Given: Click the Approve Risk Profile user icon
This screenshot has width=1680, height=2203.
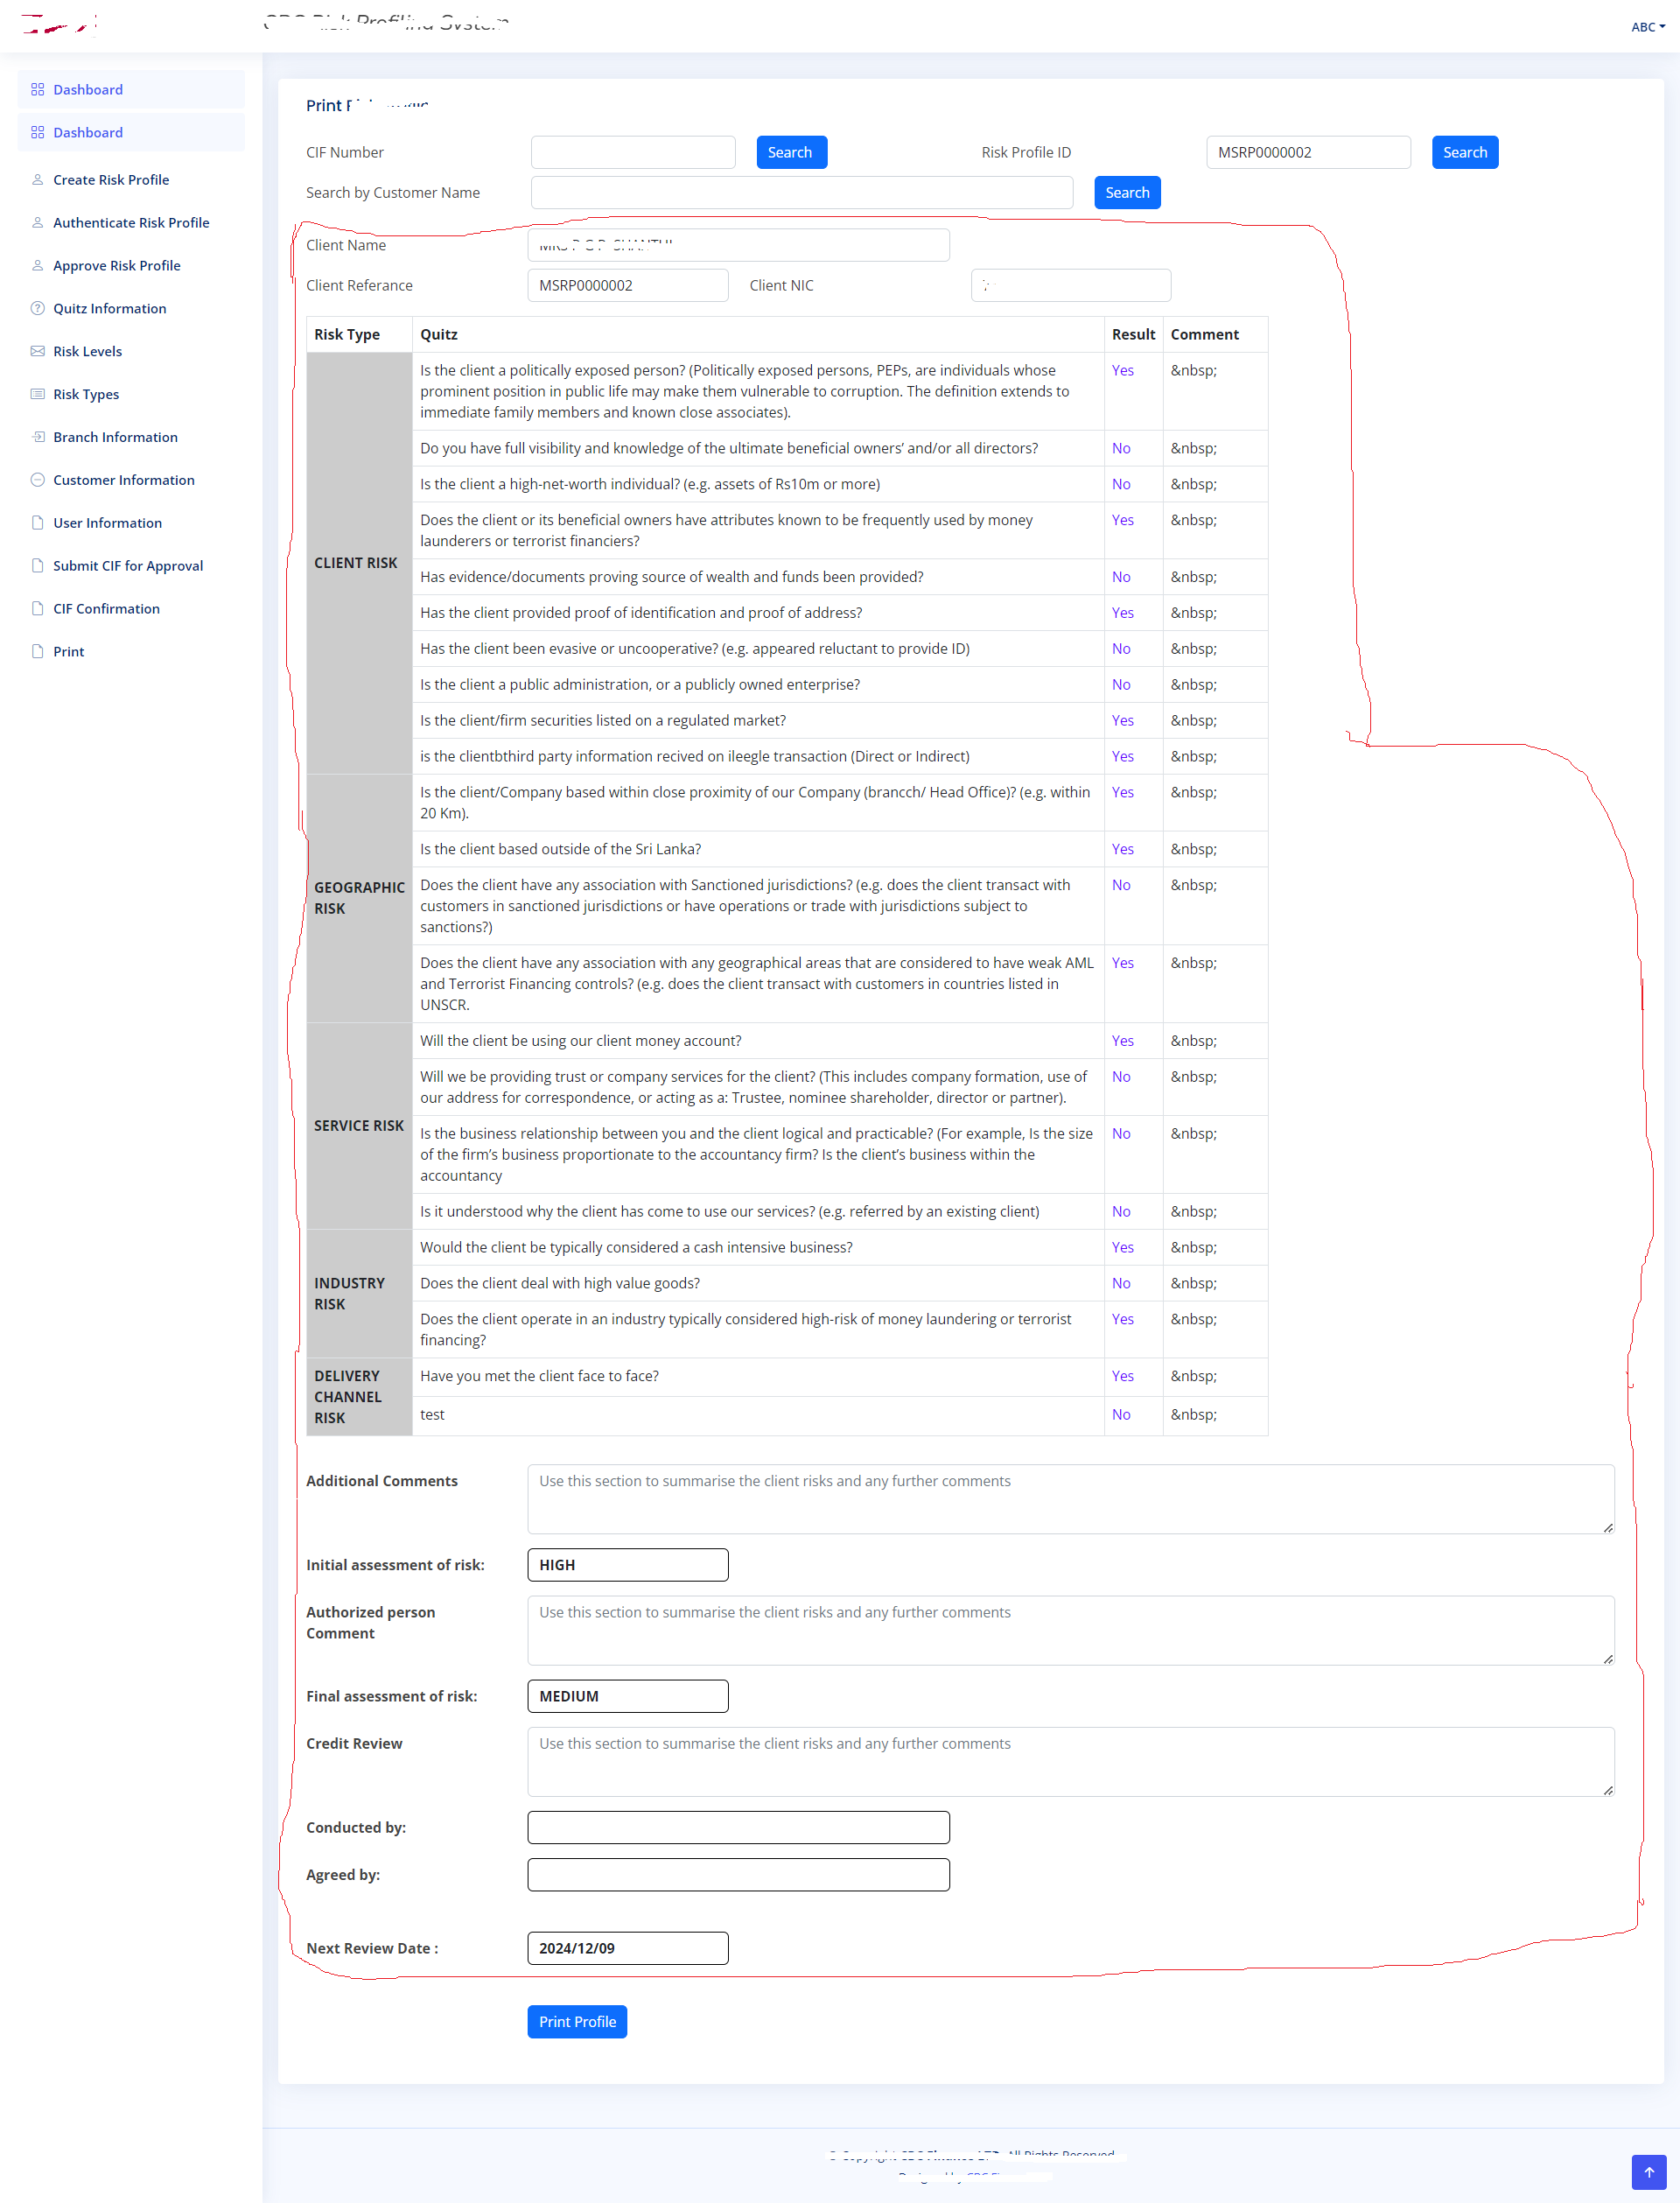Looking at the screenshot, I should (x=38, y=265).
